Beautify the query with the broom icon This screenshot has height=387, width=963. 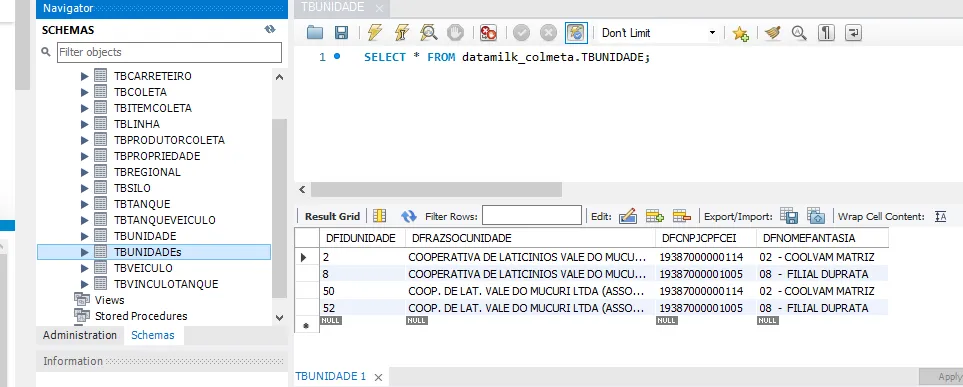[x=773, y=33]
